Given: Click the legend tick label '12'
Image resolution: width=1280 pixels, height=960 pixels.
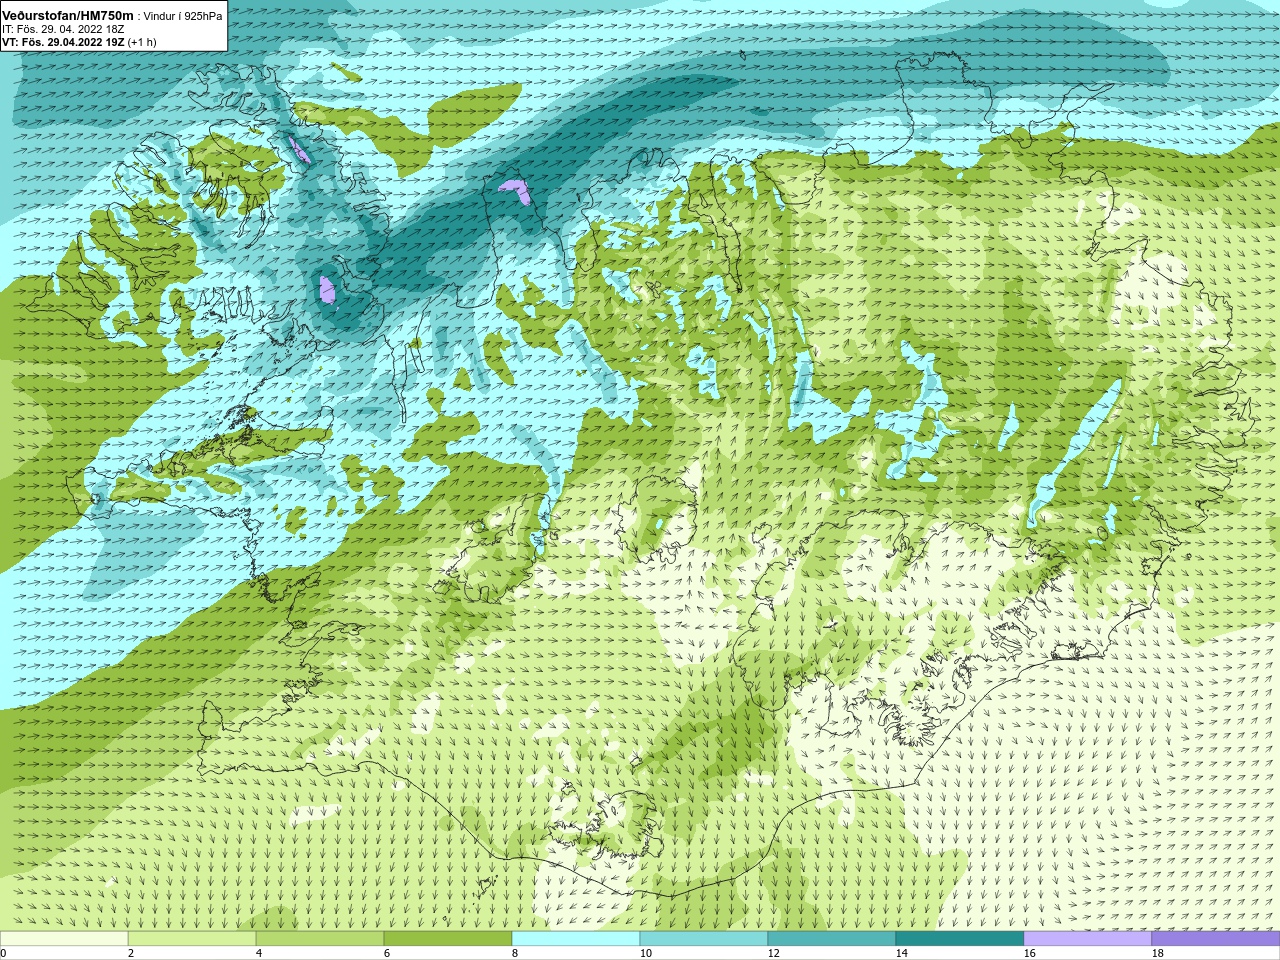Looking at the screenshot, I should pos(774,953).
